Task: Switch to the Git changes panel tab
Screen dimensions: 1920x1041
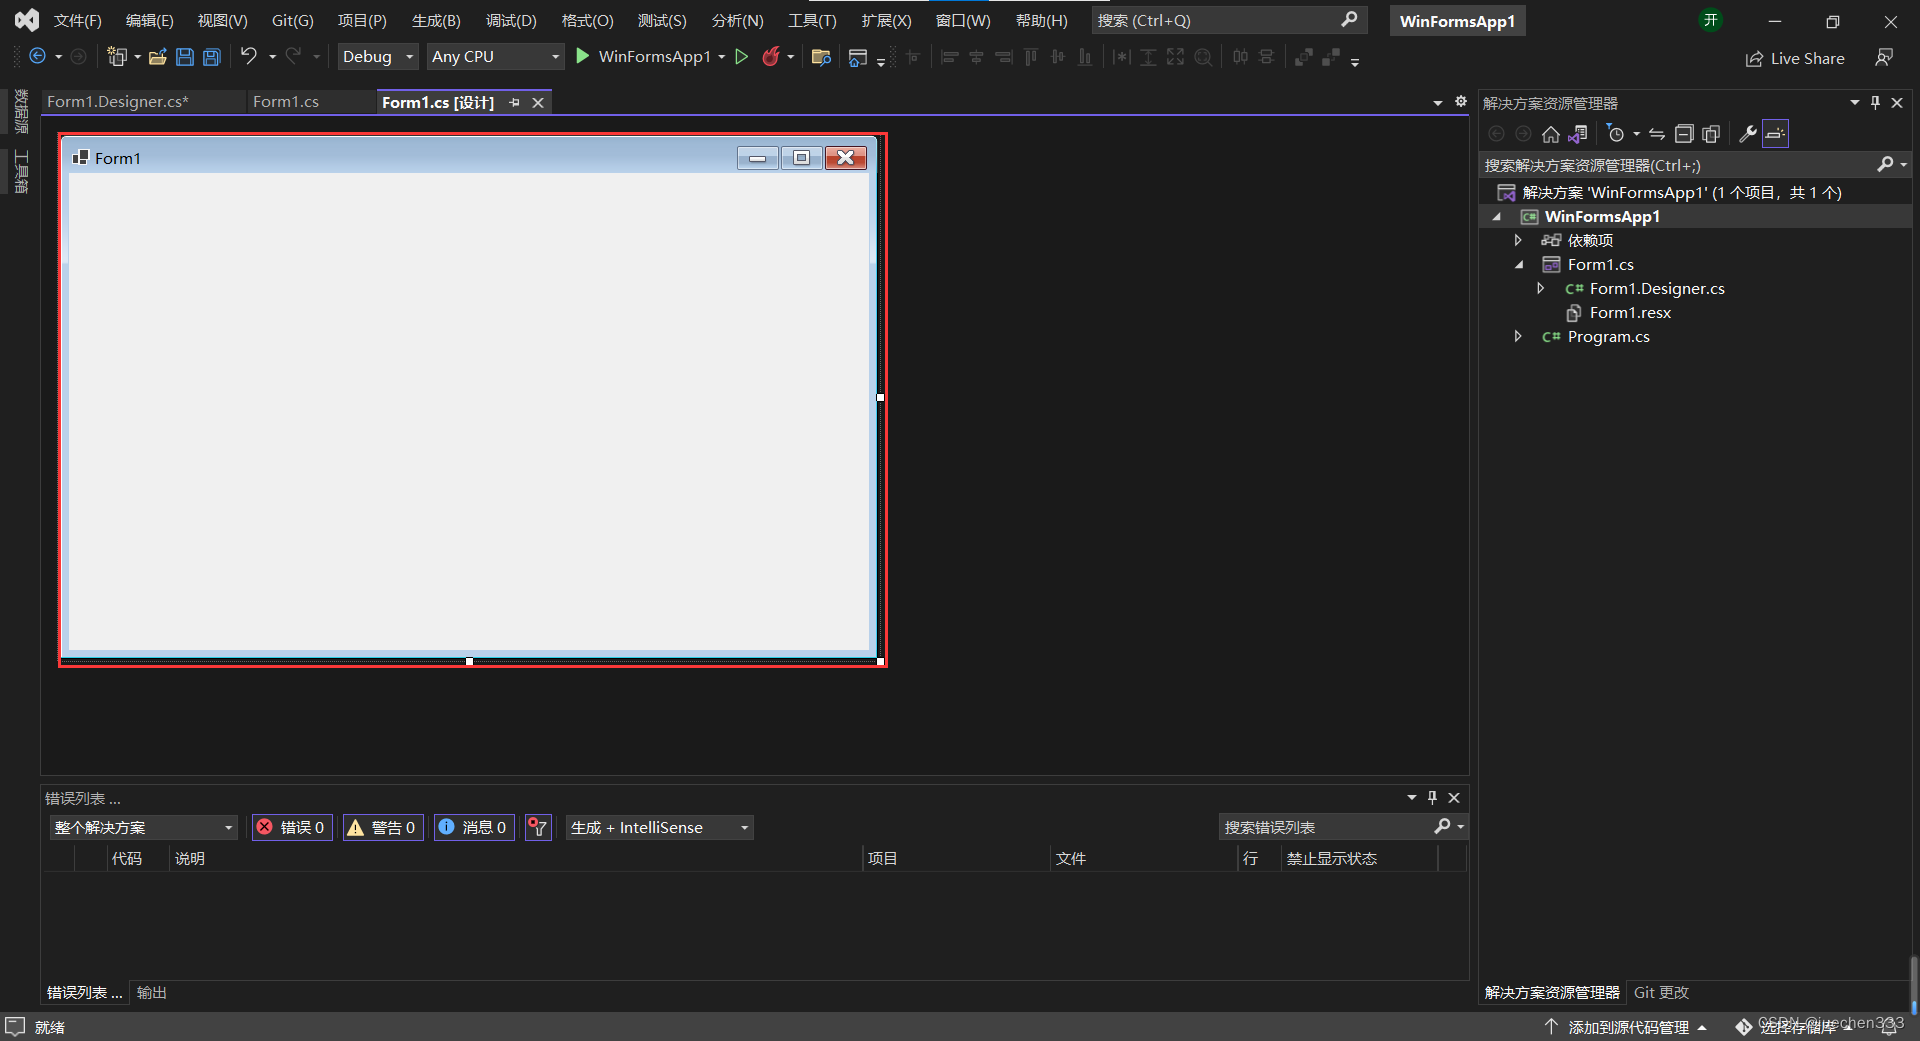Action: click(x=1661, y=993)
